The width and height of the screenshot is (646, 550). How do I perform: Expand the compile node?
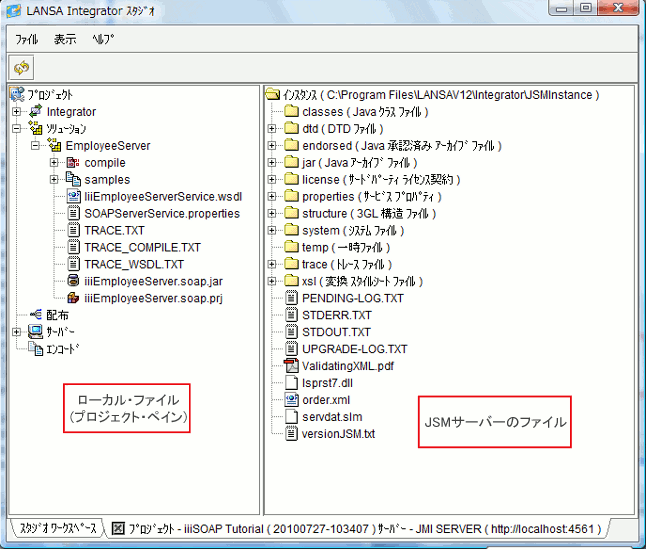pos(54,163)
